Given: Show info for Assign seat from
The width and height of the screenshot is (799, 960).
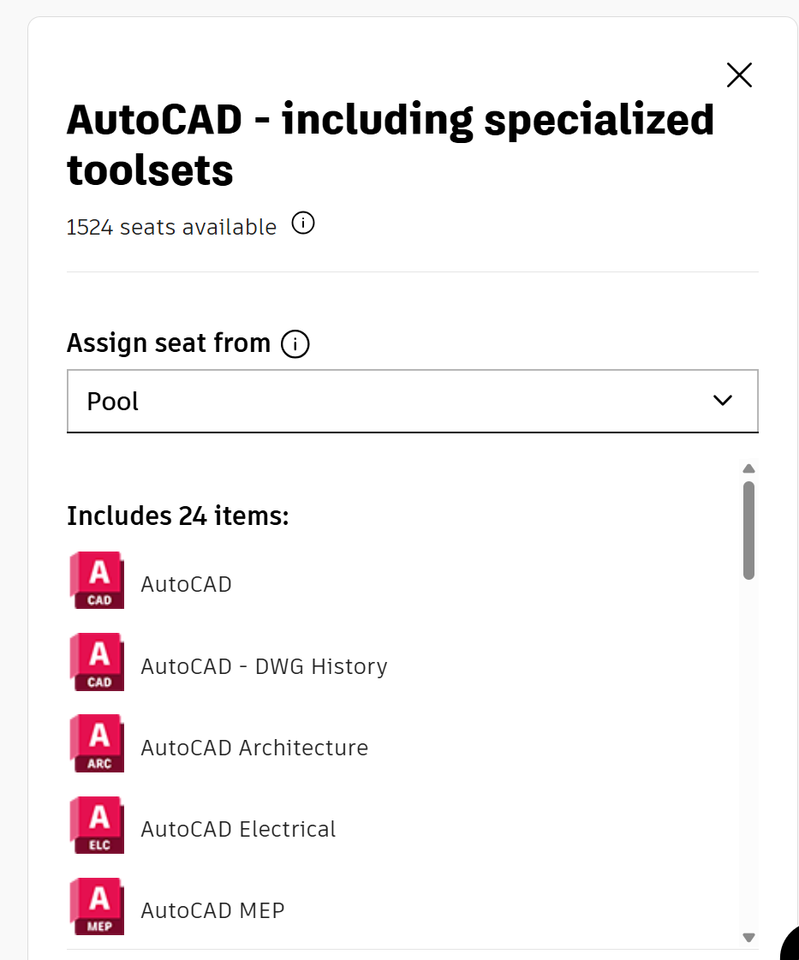Looking at the screenshot, I should tap(295, 345).
